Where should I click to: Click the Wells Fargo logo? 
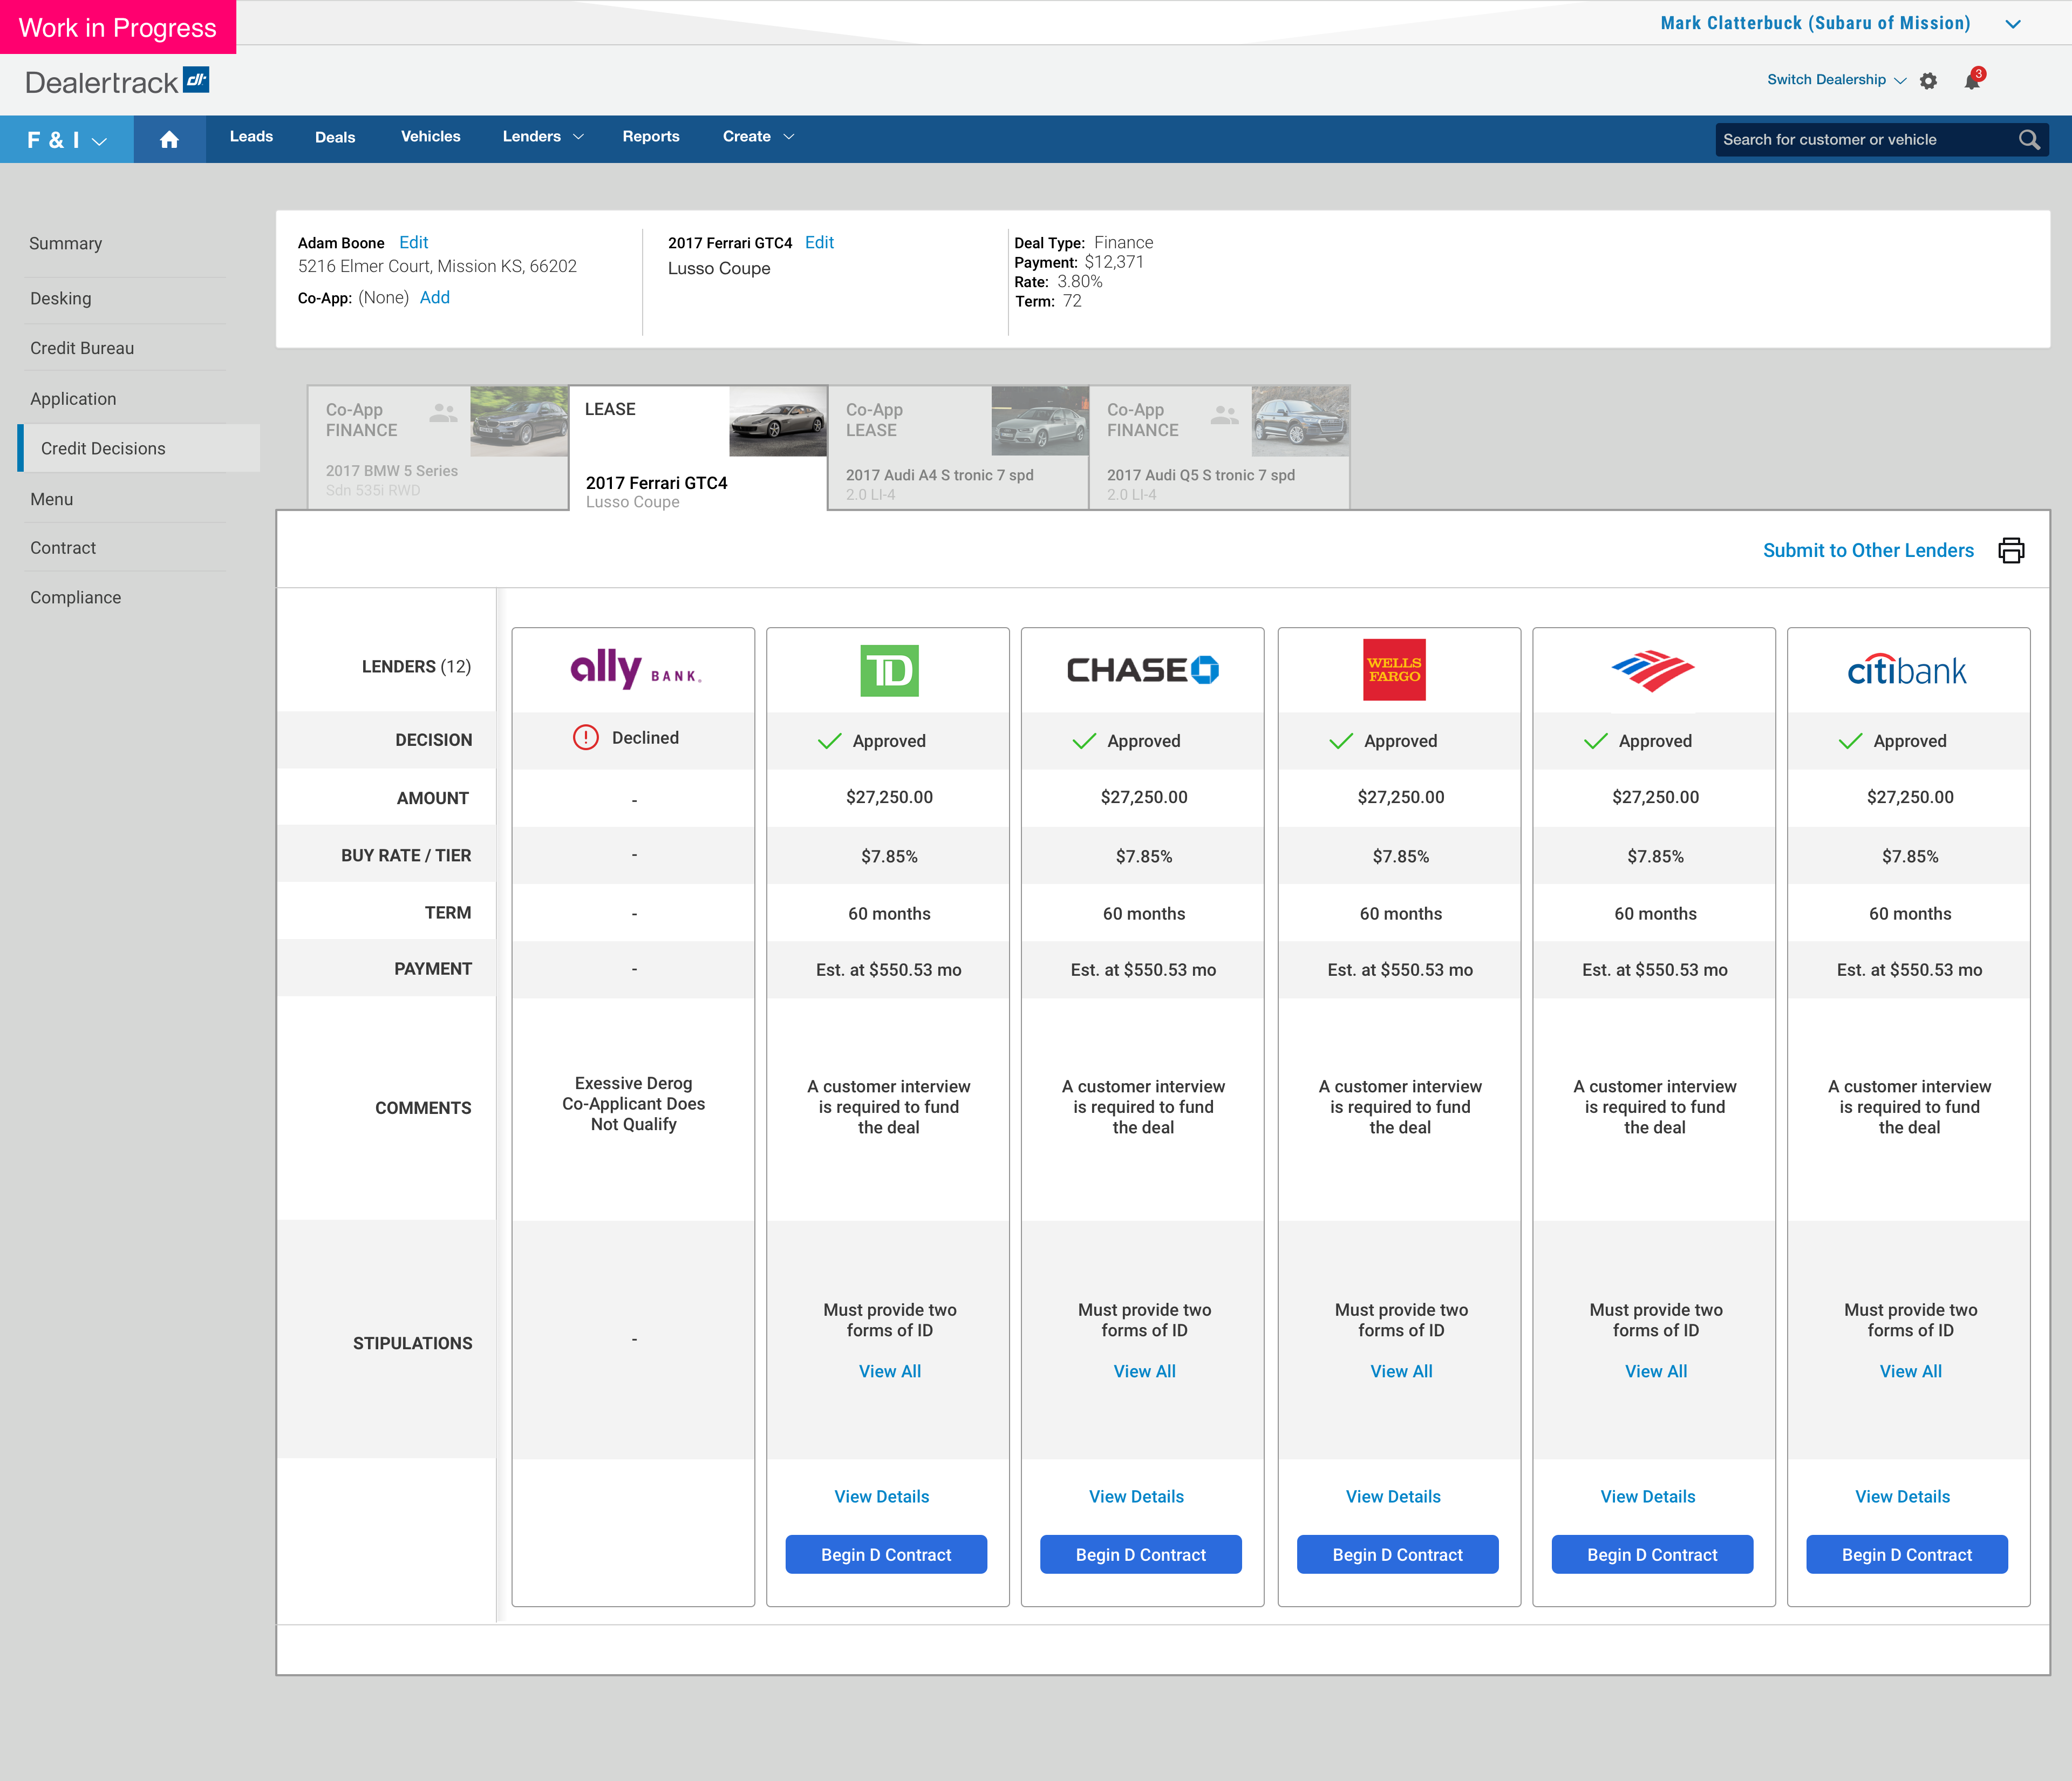pos(1394,669)
